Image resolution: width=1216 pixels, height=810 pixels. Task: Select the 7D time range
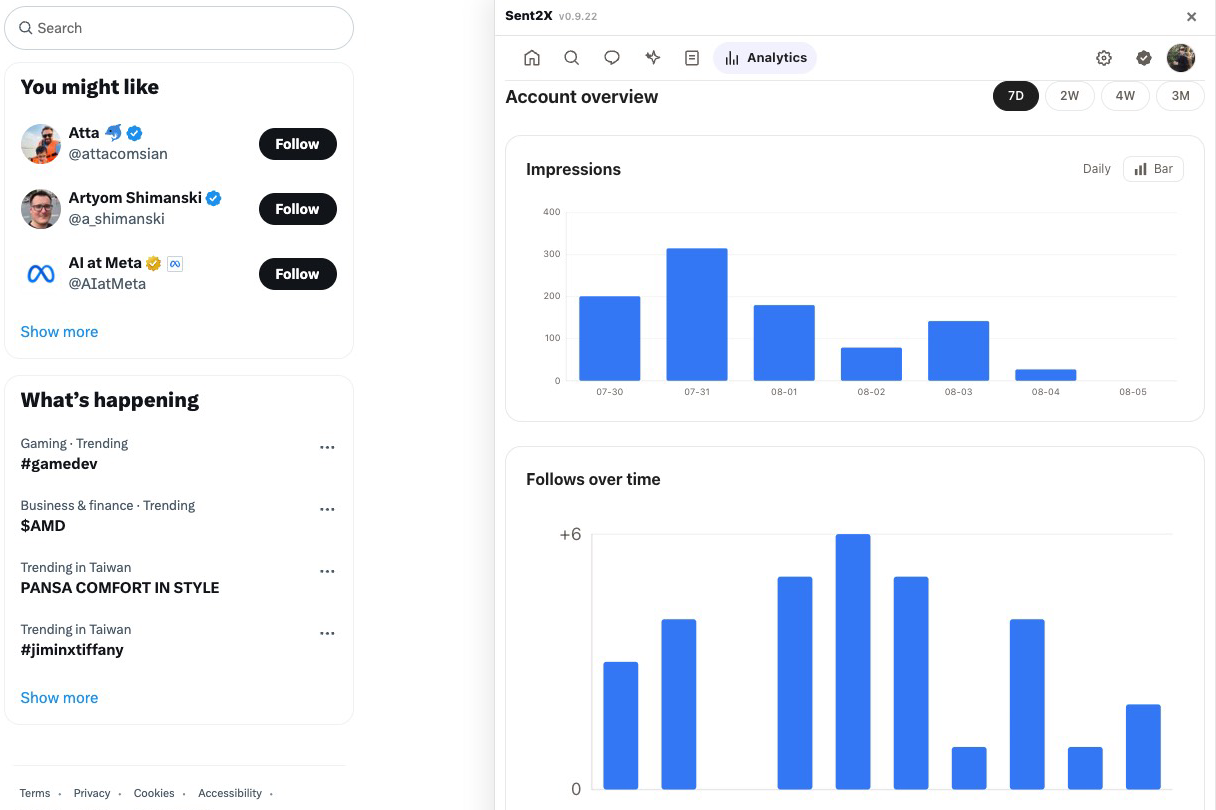1016,96
